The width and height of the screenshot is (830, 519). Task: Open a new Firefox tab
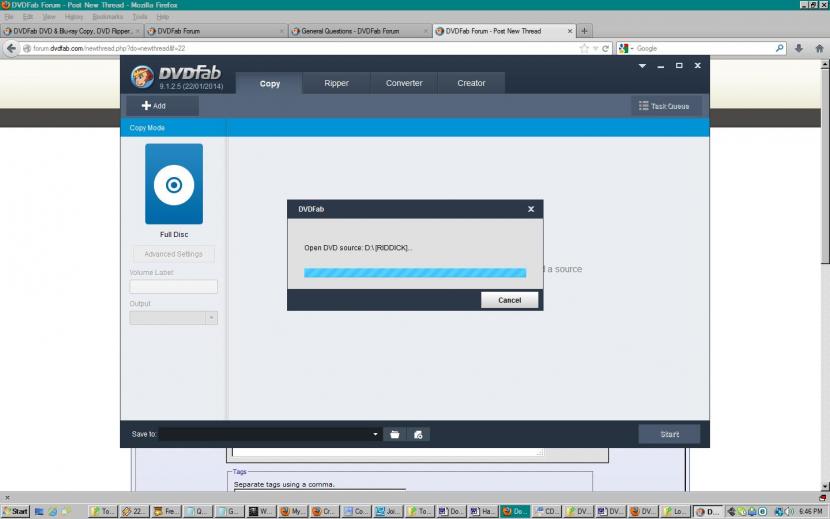pyautogui.click(x=585, y=31)
